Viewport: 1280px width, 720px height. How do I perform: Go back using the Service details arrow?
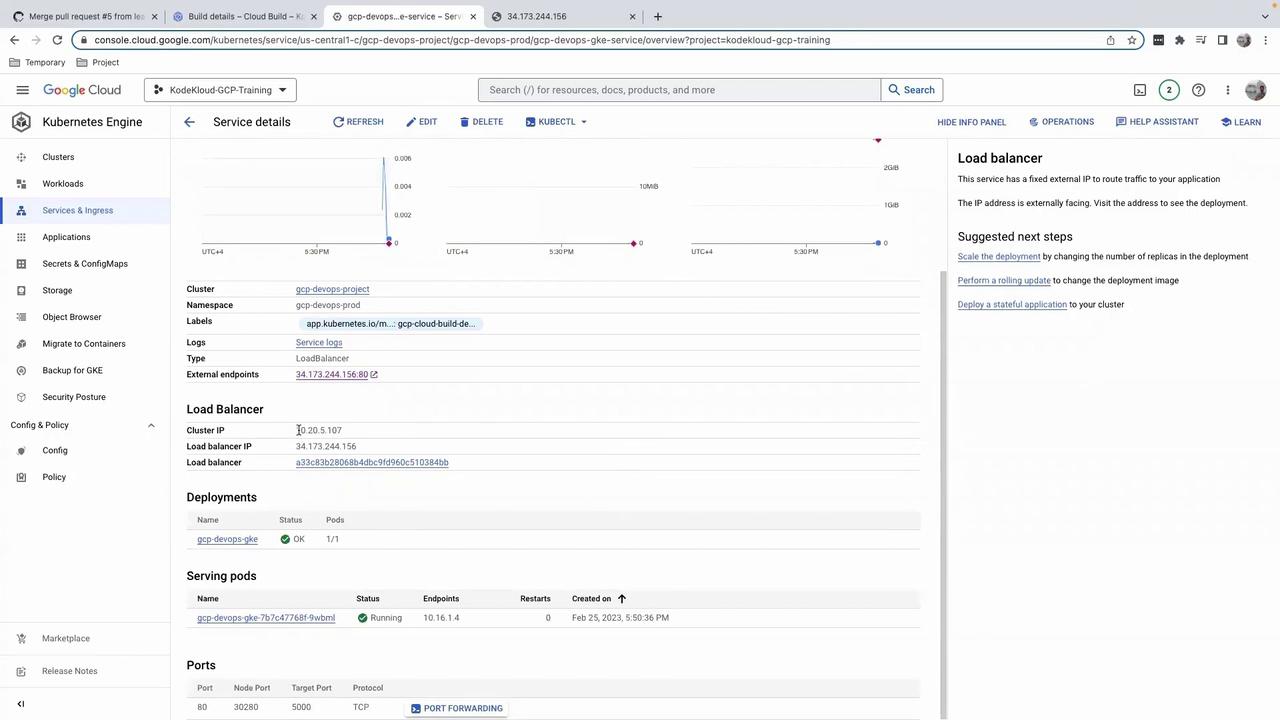pos(189,122)
